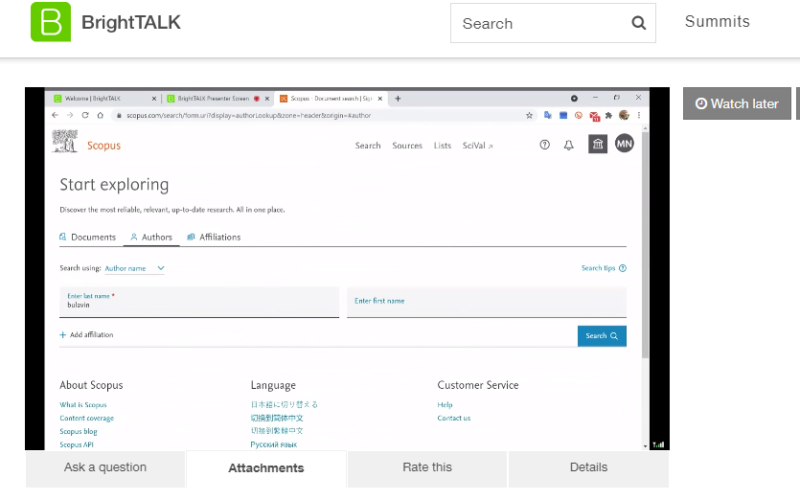Image resolution: width=800 pixels, height=500 pixels.
Task: Click the browser bookmark star icon
Action: click(530, 115)
